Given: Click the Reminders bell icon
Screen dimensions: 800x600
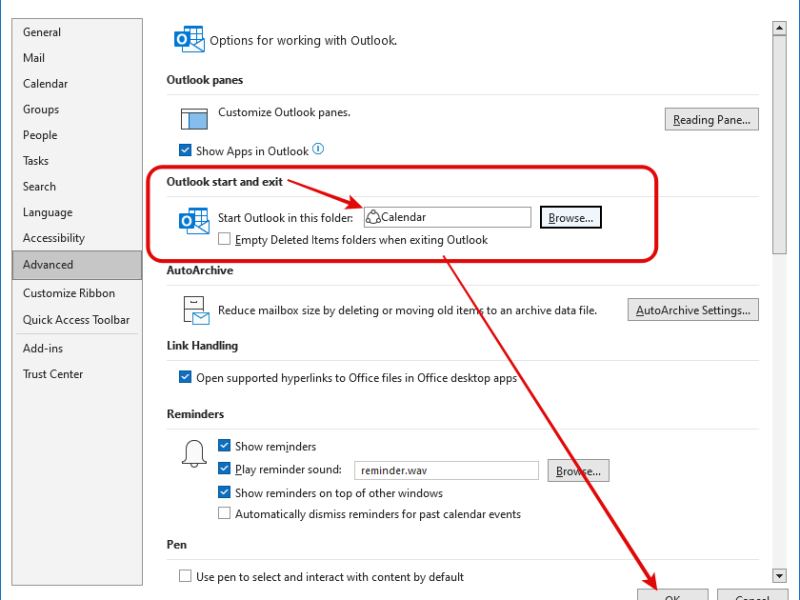Looking at the screenshot, I should click(194, 454).
